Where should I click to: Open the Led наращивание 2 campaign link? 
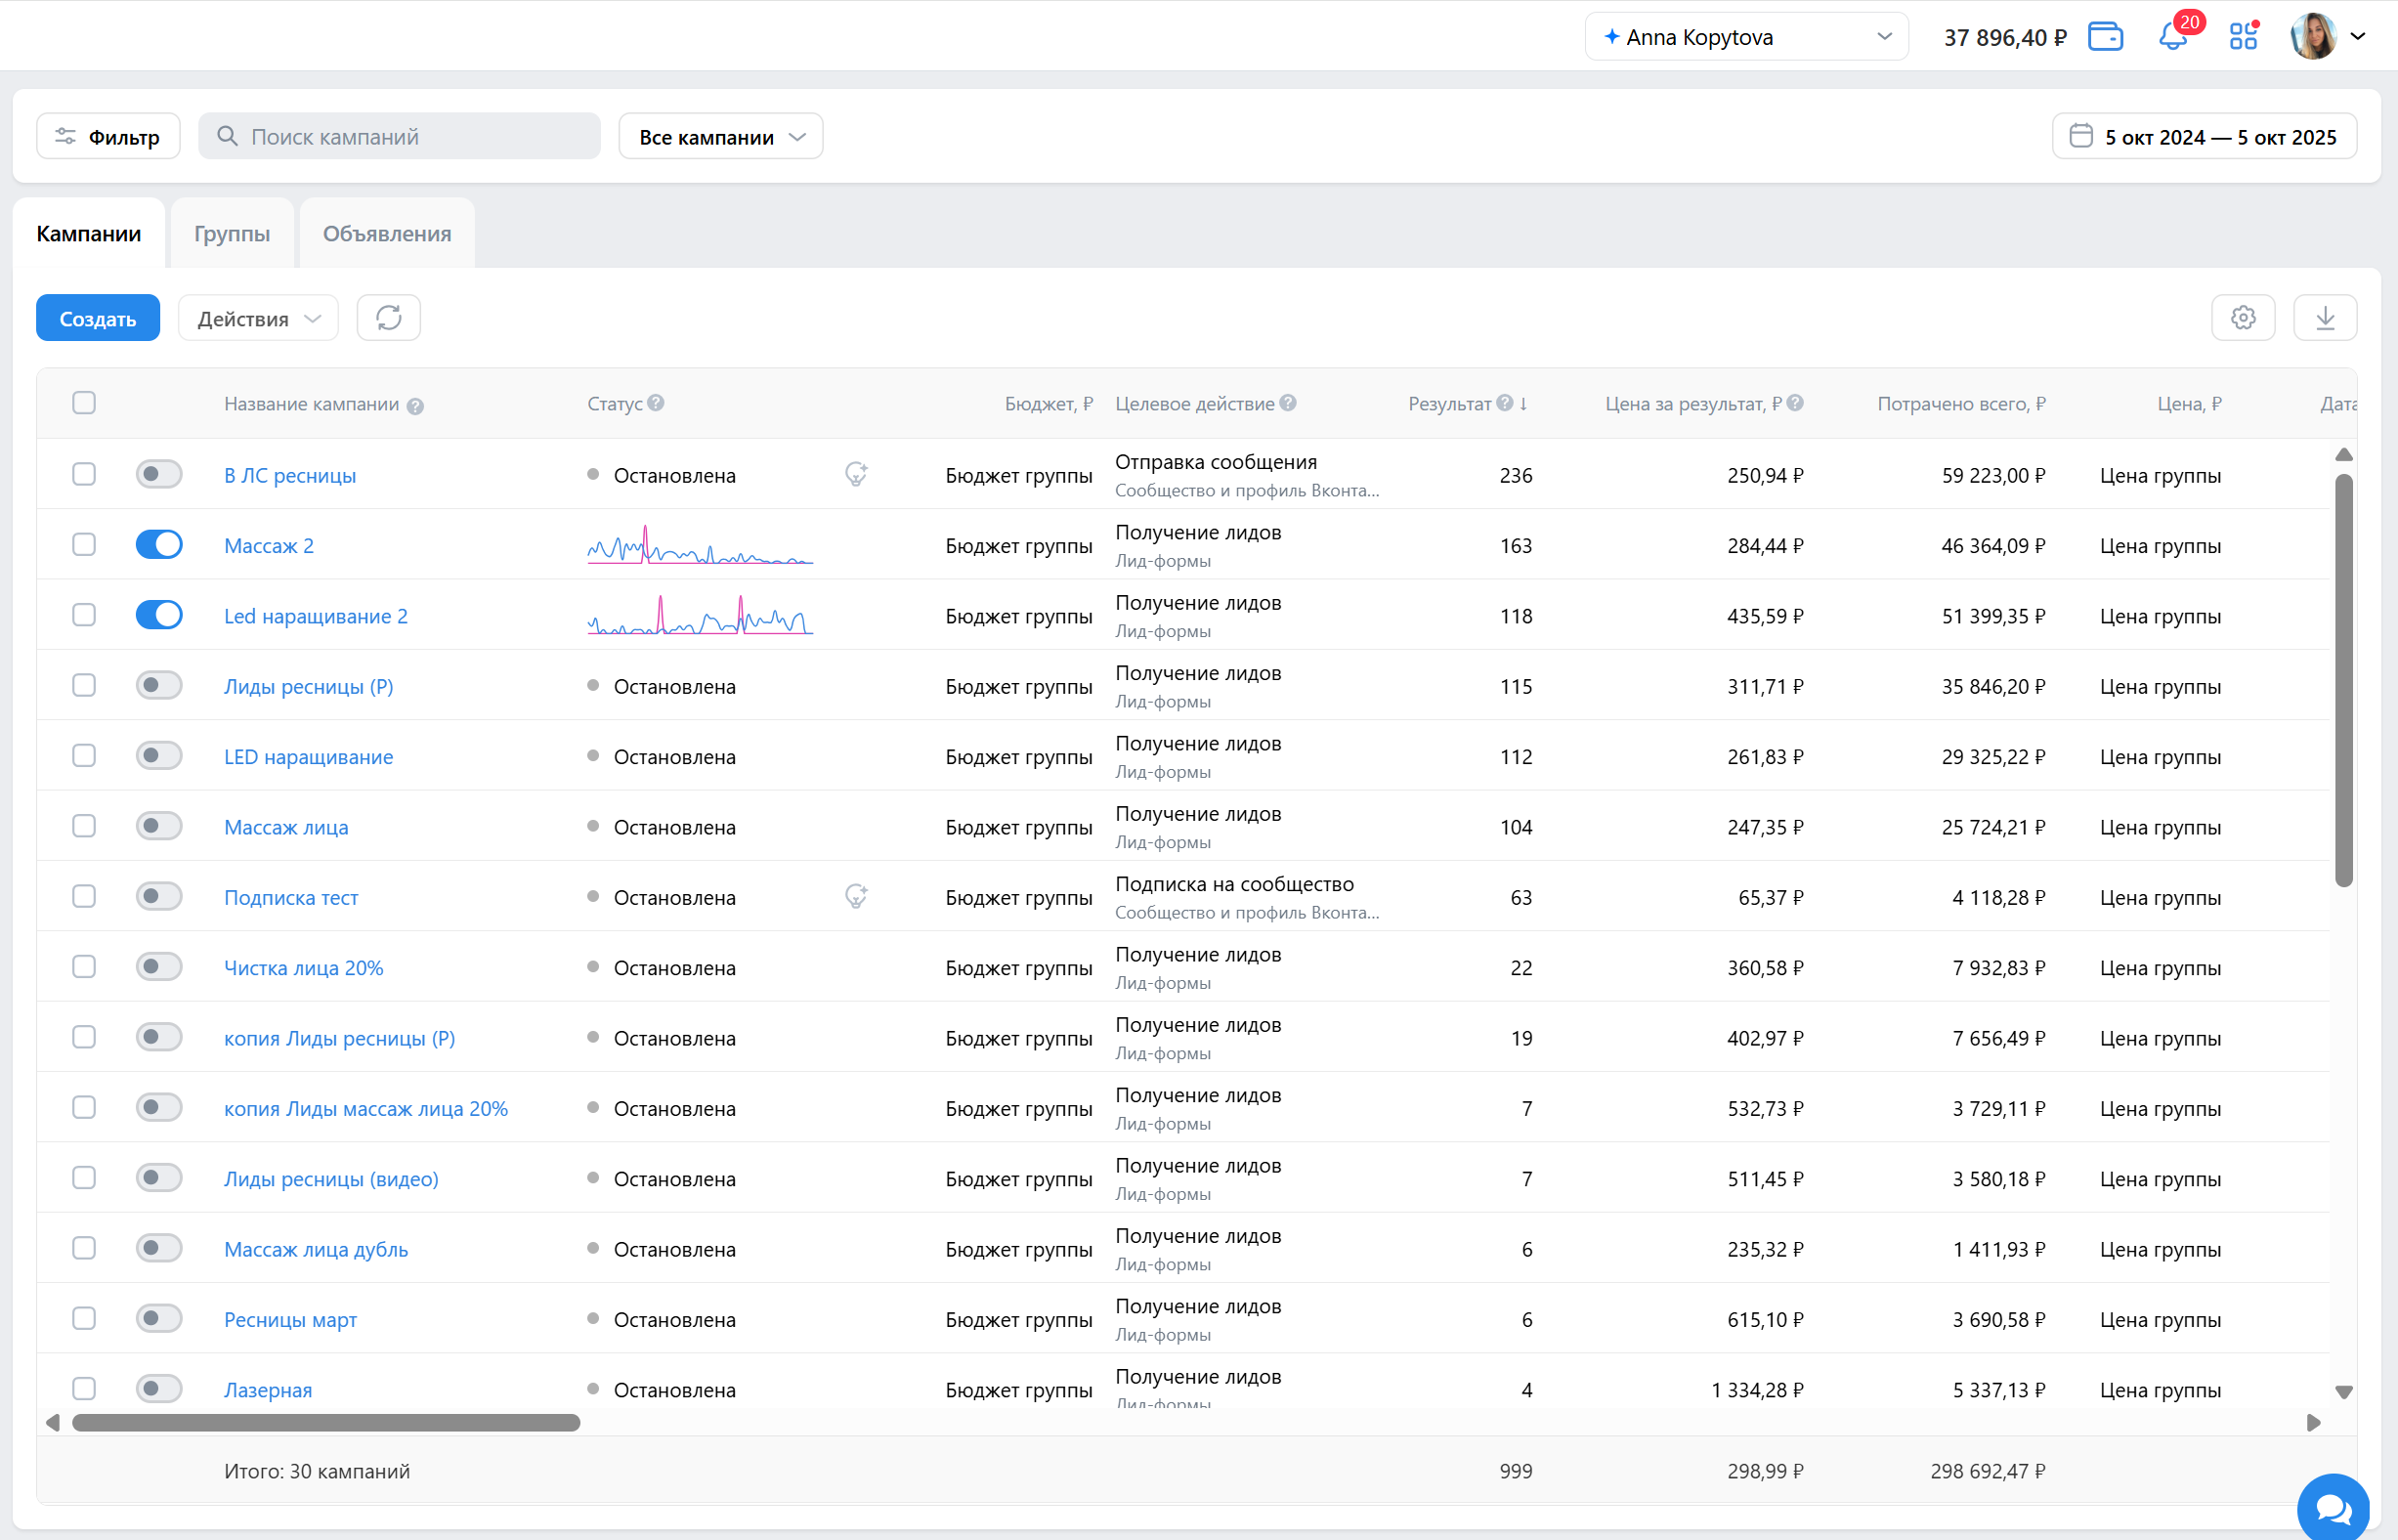coord(316,616)
